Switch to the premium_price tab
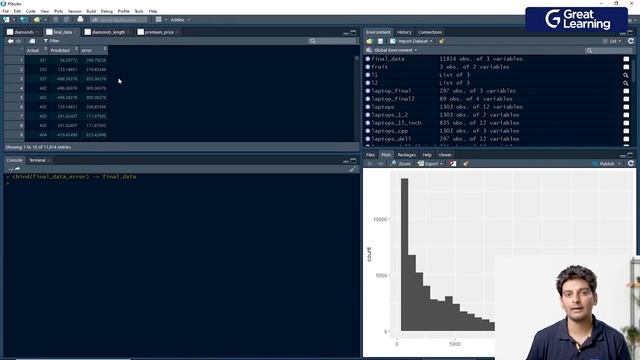Viewport: 640px width, 360px height. point(158,32)
